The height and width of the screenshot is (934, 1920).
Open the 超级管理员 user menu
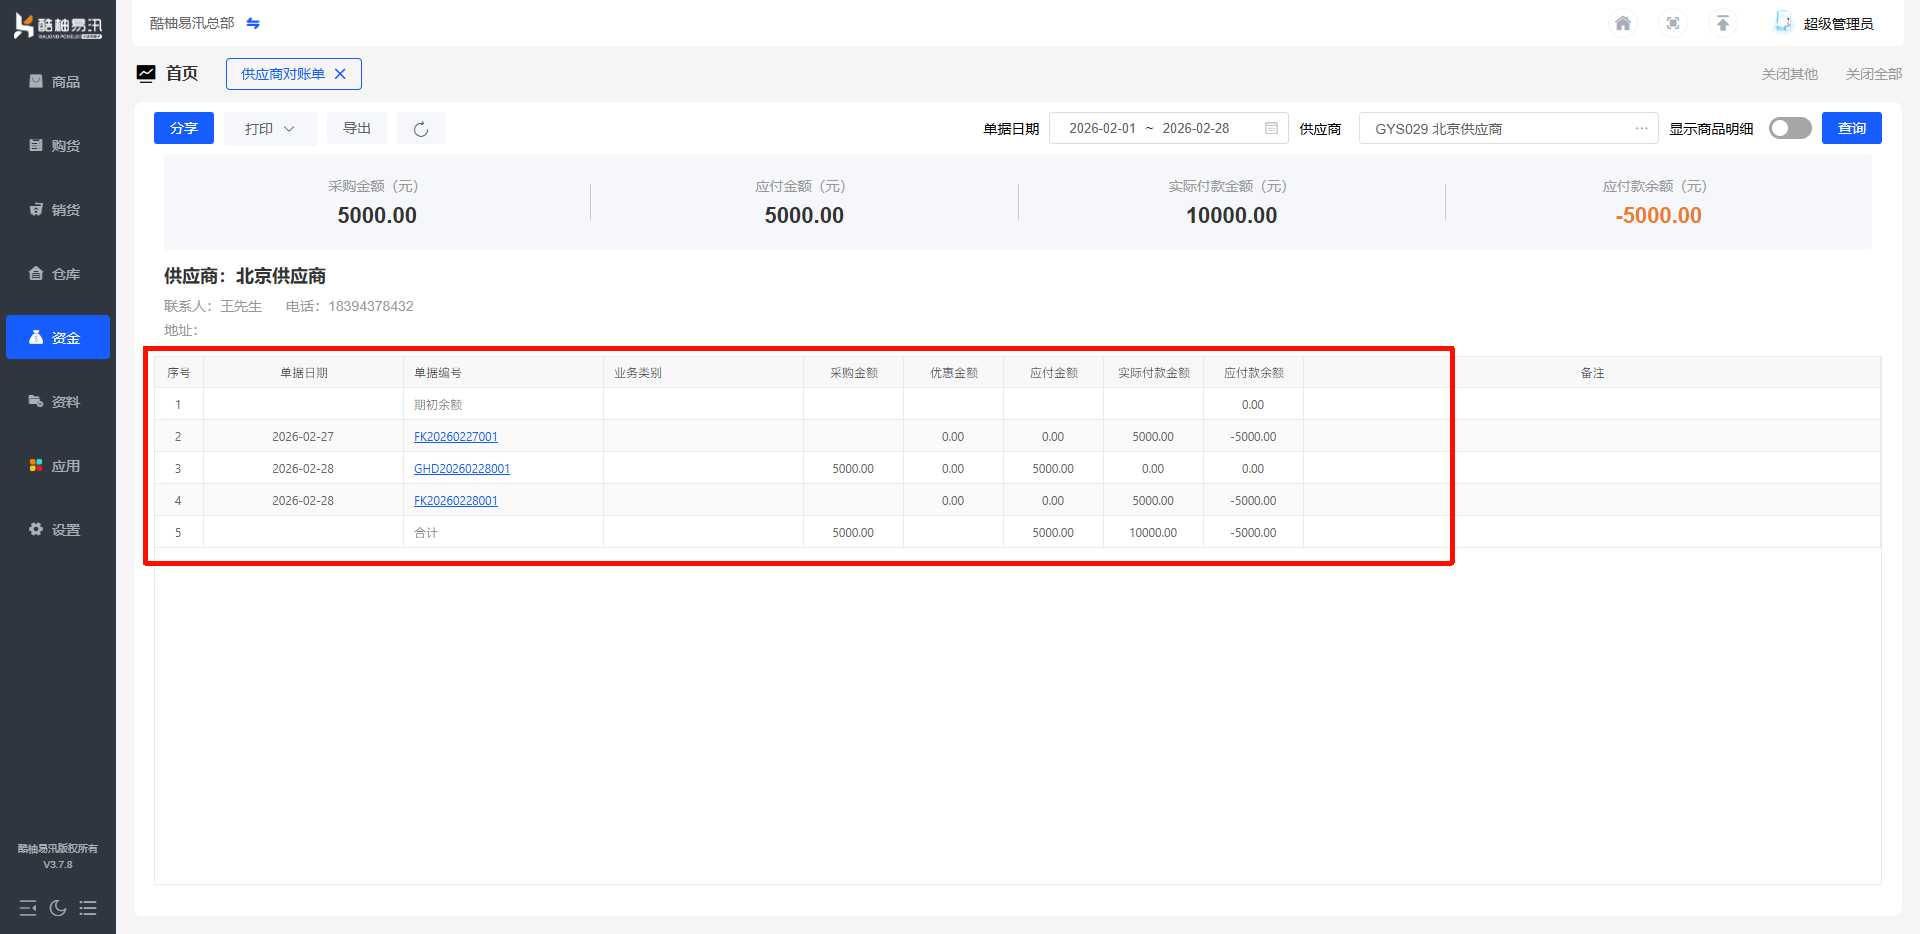coord(1837,23)
